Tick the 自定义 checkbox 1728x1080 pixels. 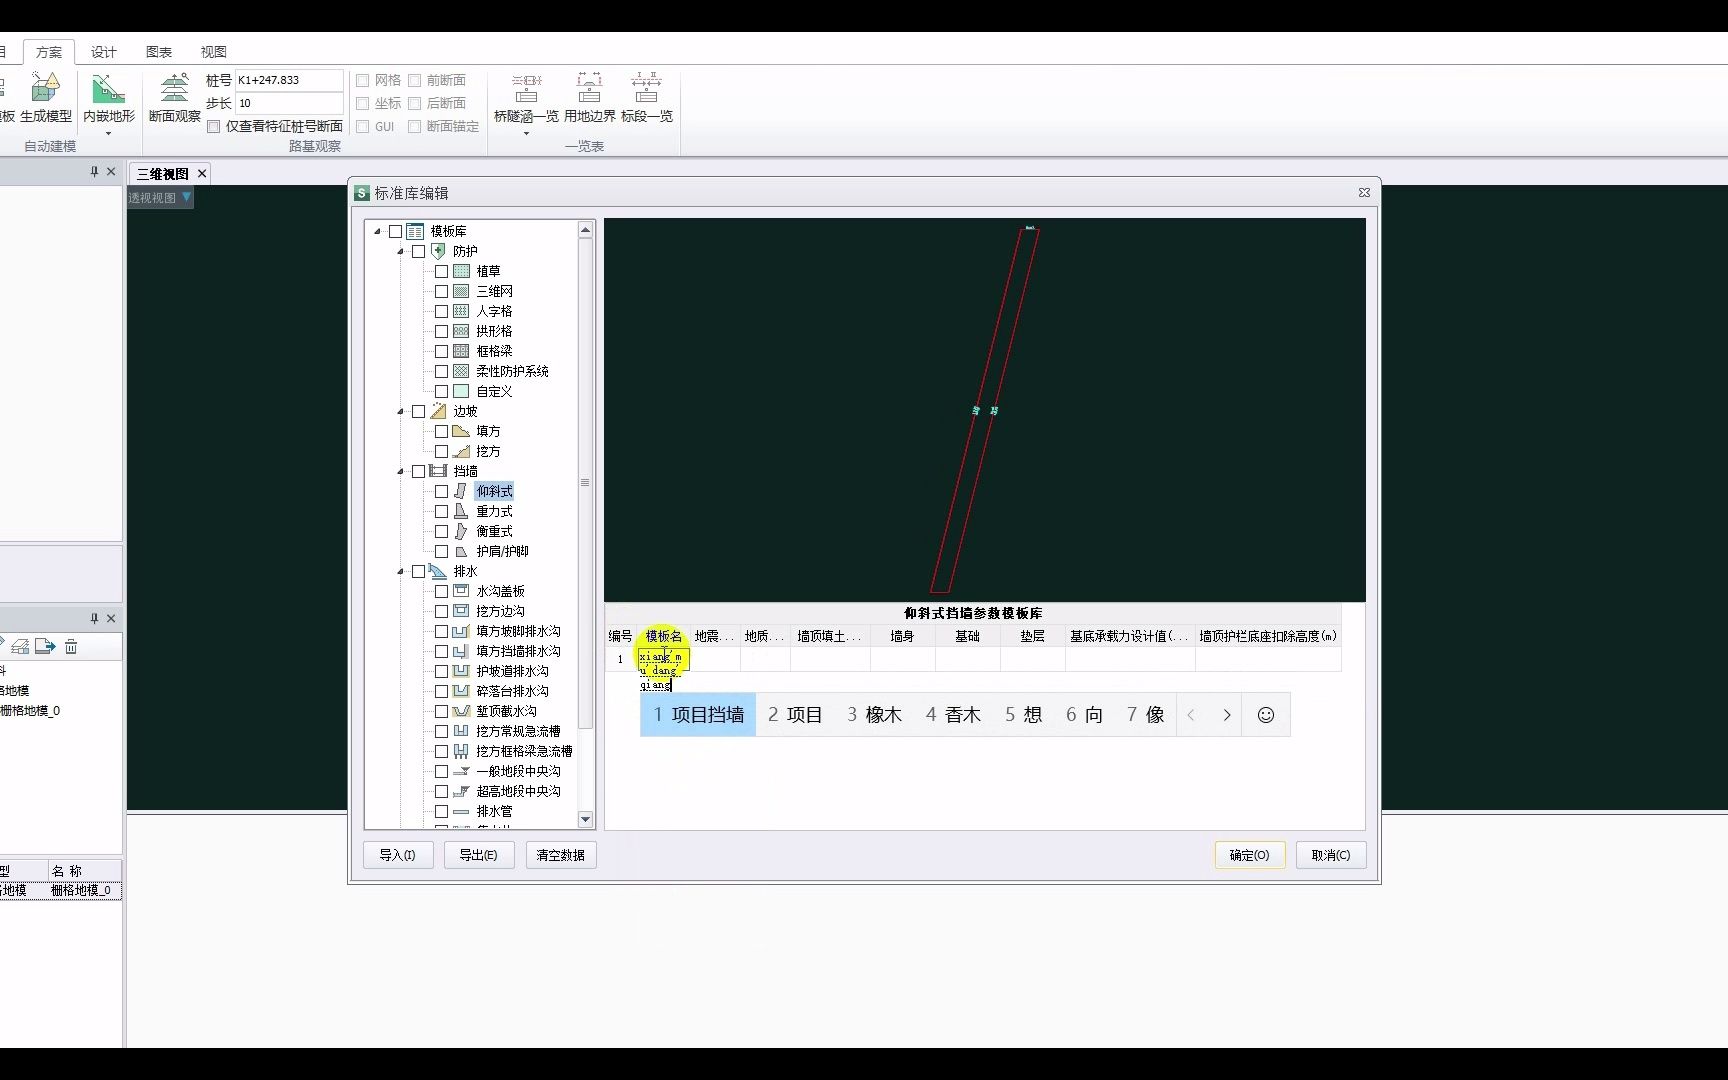(x=441, y=391)
